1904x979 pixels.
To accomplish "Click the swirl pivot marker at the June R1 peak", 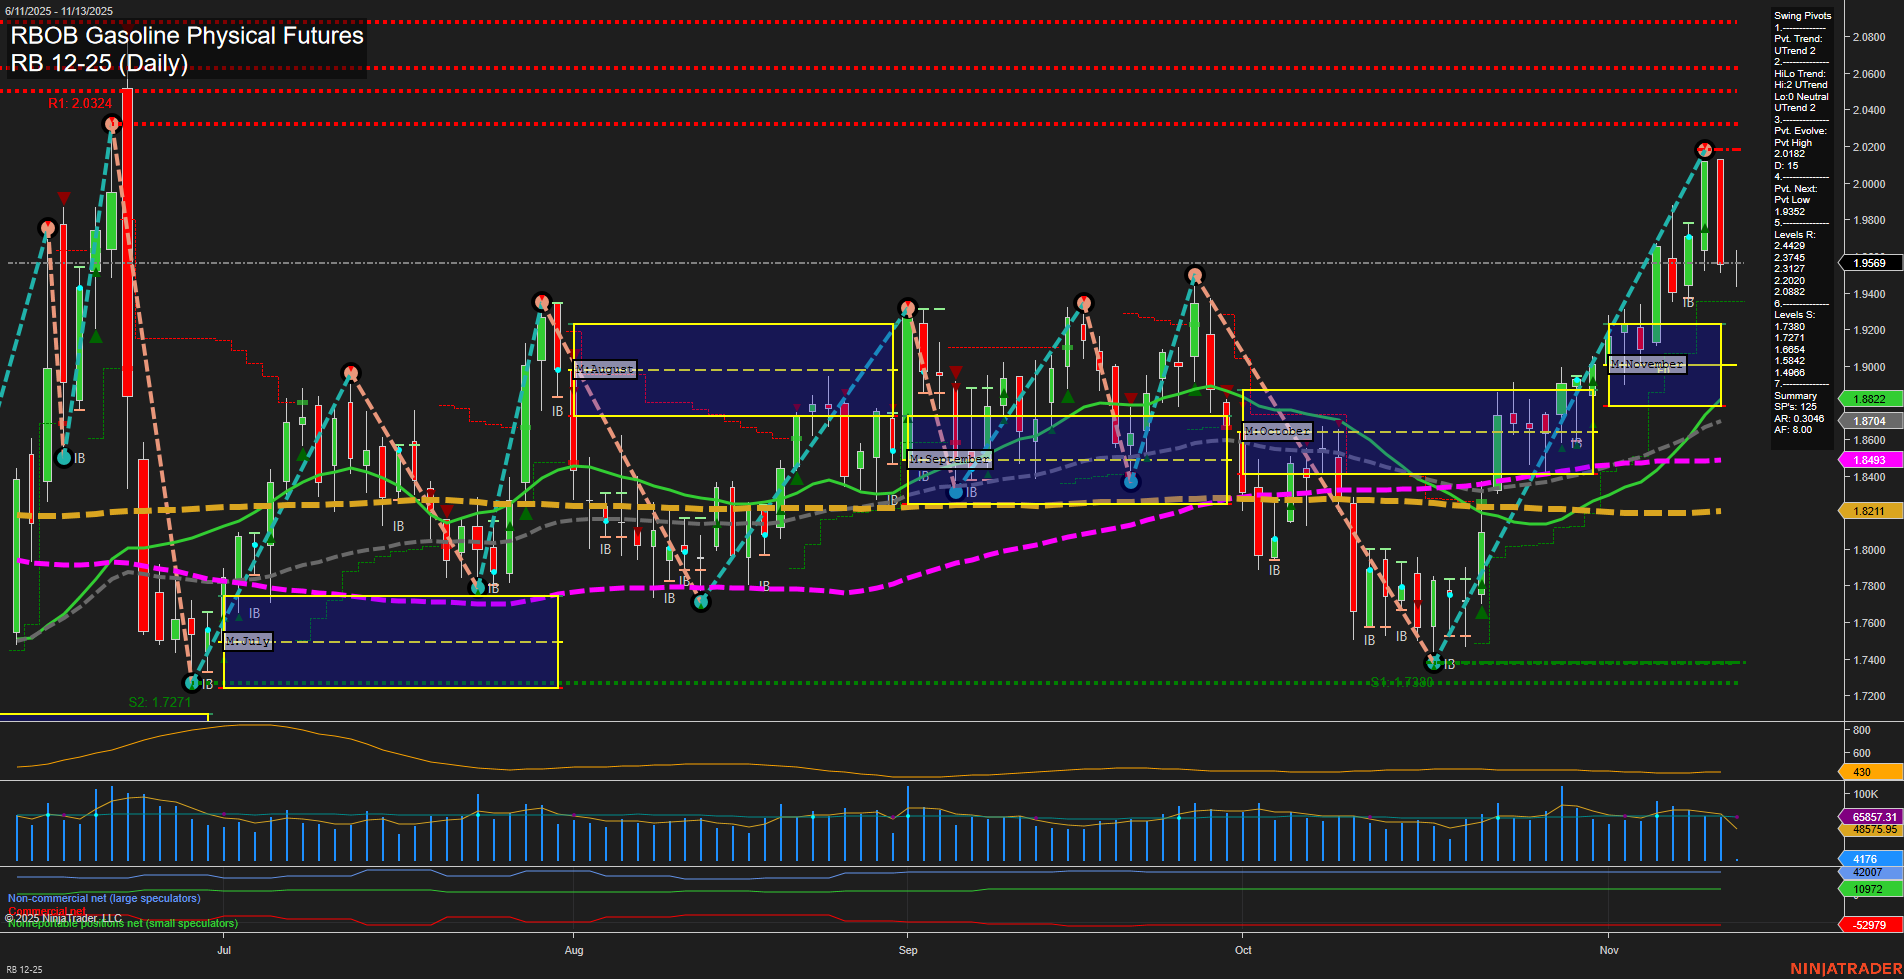I will pyautogui.click(x=110, y=123).
